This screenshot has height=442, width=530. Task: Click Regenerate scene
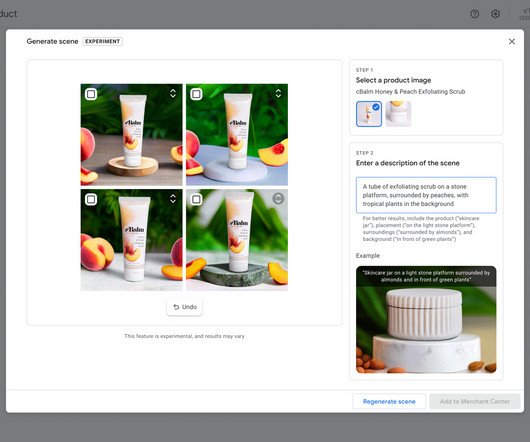tap(389, 401)
